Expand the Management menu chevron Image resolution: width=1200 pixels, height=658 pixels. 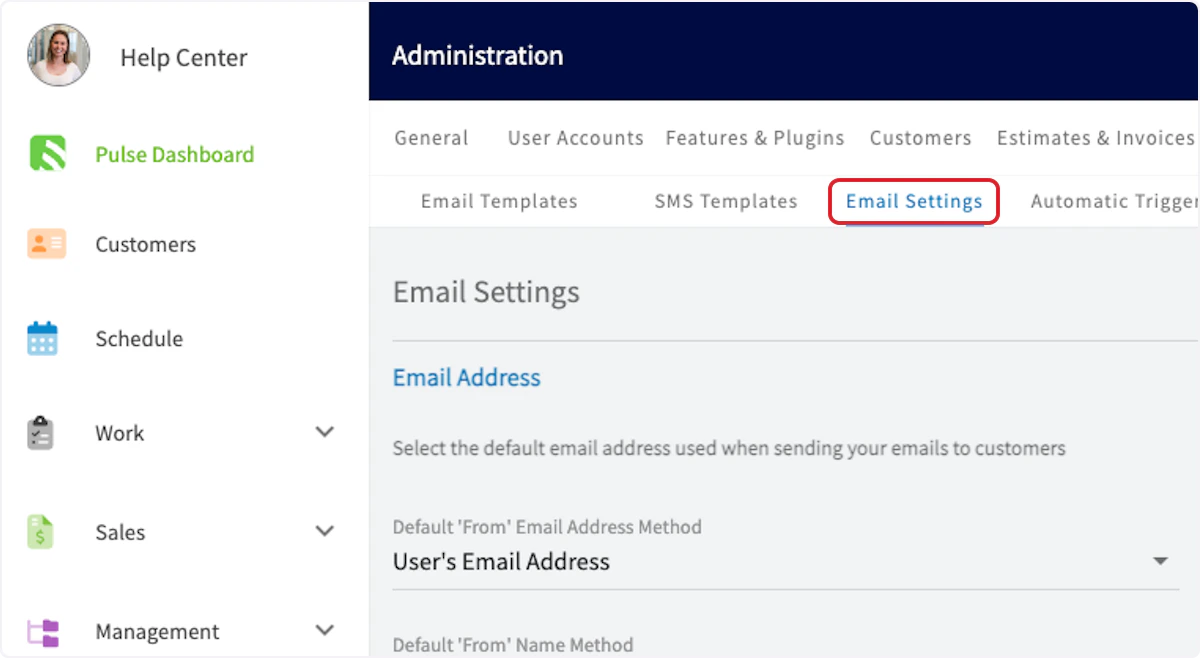coord(324,630)
